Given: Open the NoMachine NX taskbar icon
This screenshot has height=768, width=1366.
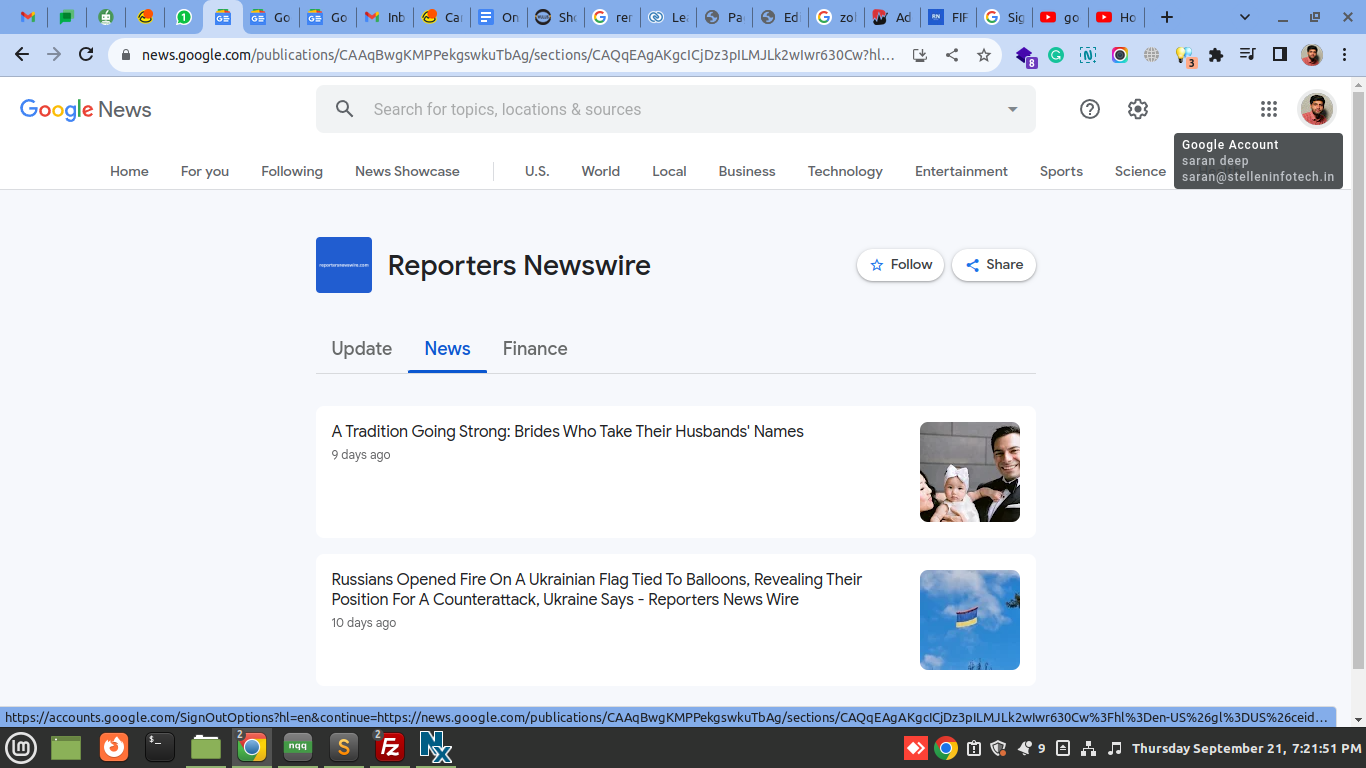Looking at the screenshot, I should 436,747.
